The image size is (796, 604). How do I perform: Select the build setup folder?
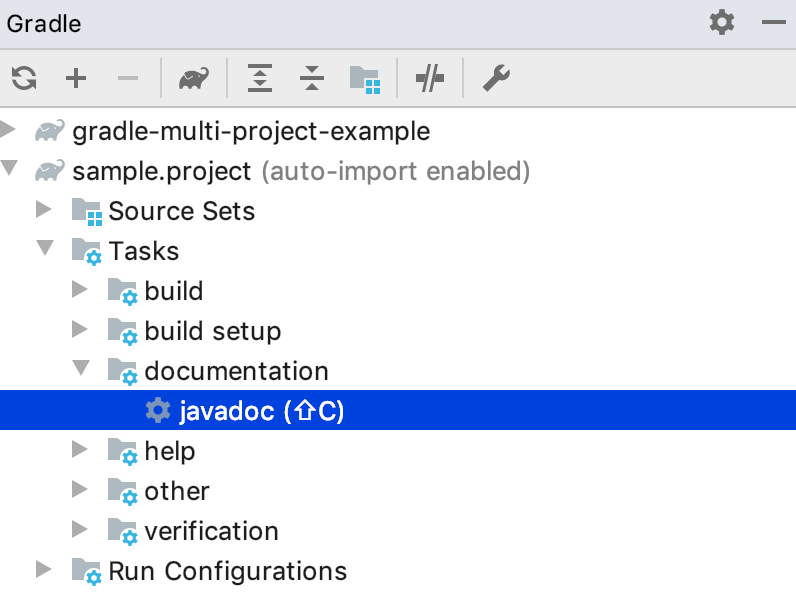(212, 331)
